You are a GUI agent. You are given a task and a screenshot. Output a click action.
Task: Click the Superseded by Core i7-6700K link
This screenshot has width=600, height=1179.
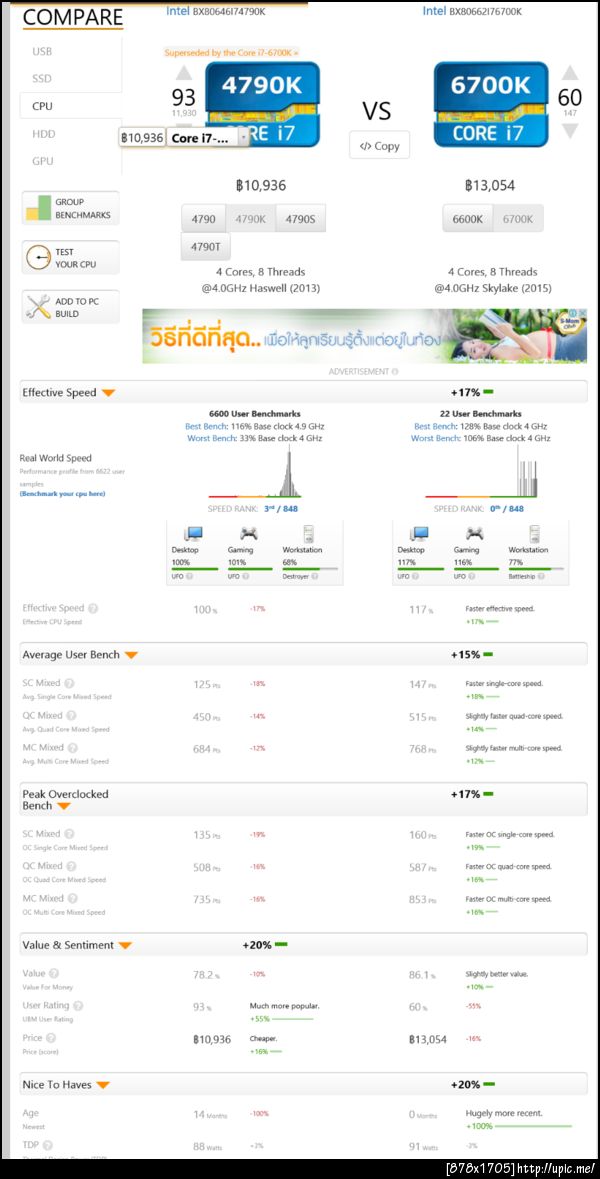[x=231, y=53]
